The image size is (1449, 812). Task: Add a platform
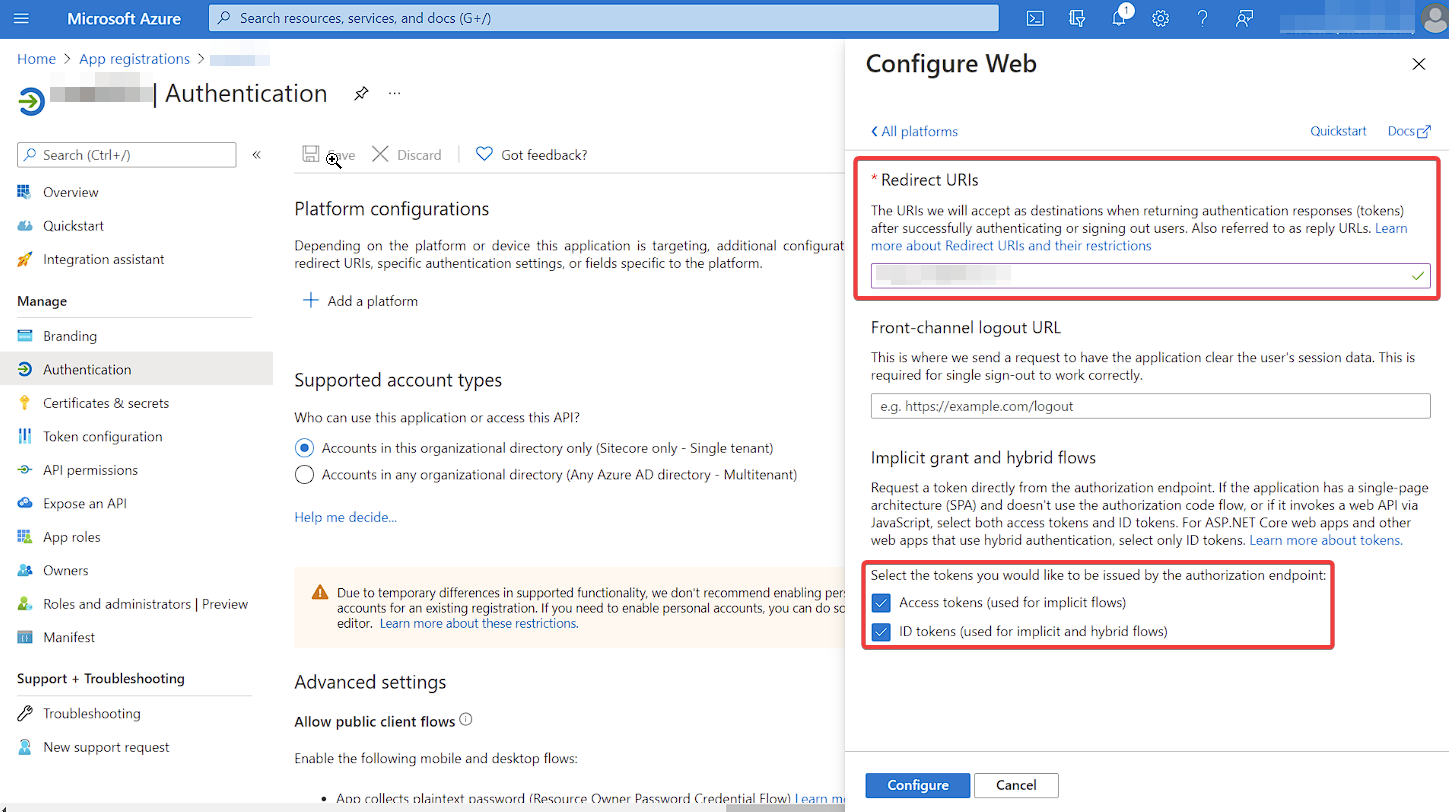tap(361, 301)
